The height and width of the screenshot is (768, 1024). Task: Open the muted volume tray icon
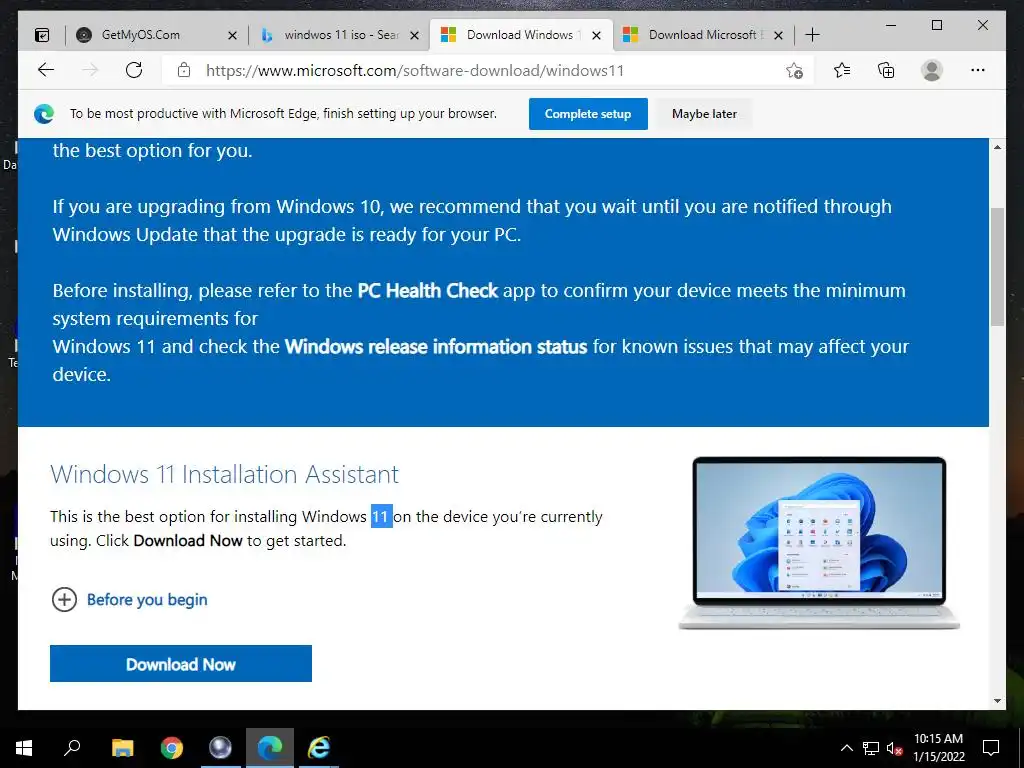pos(895,748)
